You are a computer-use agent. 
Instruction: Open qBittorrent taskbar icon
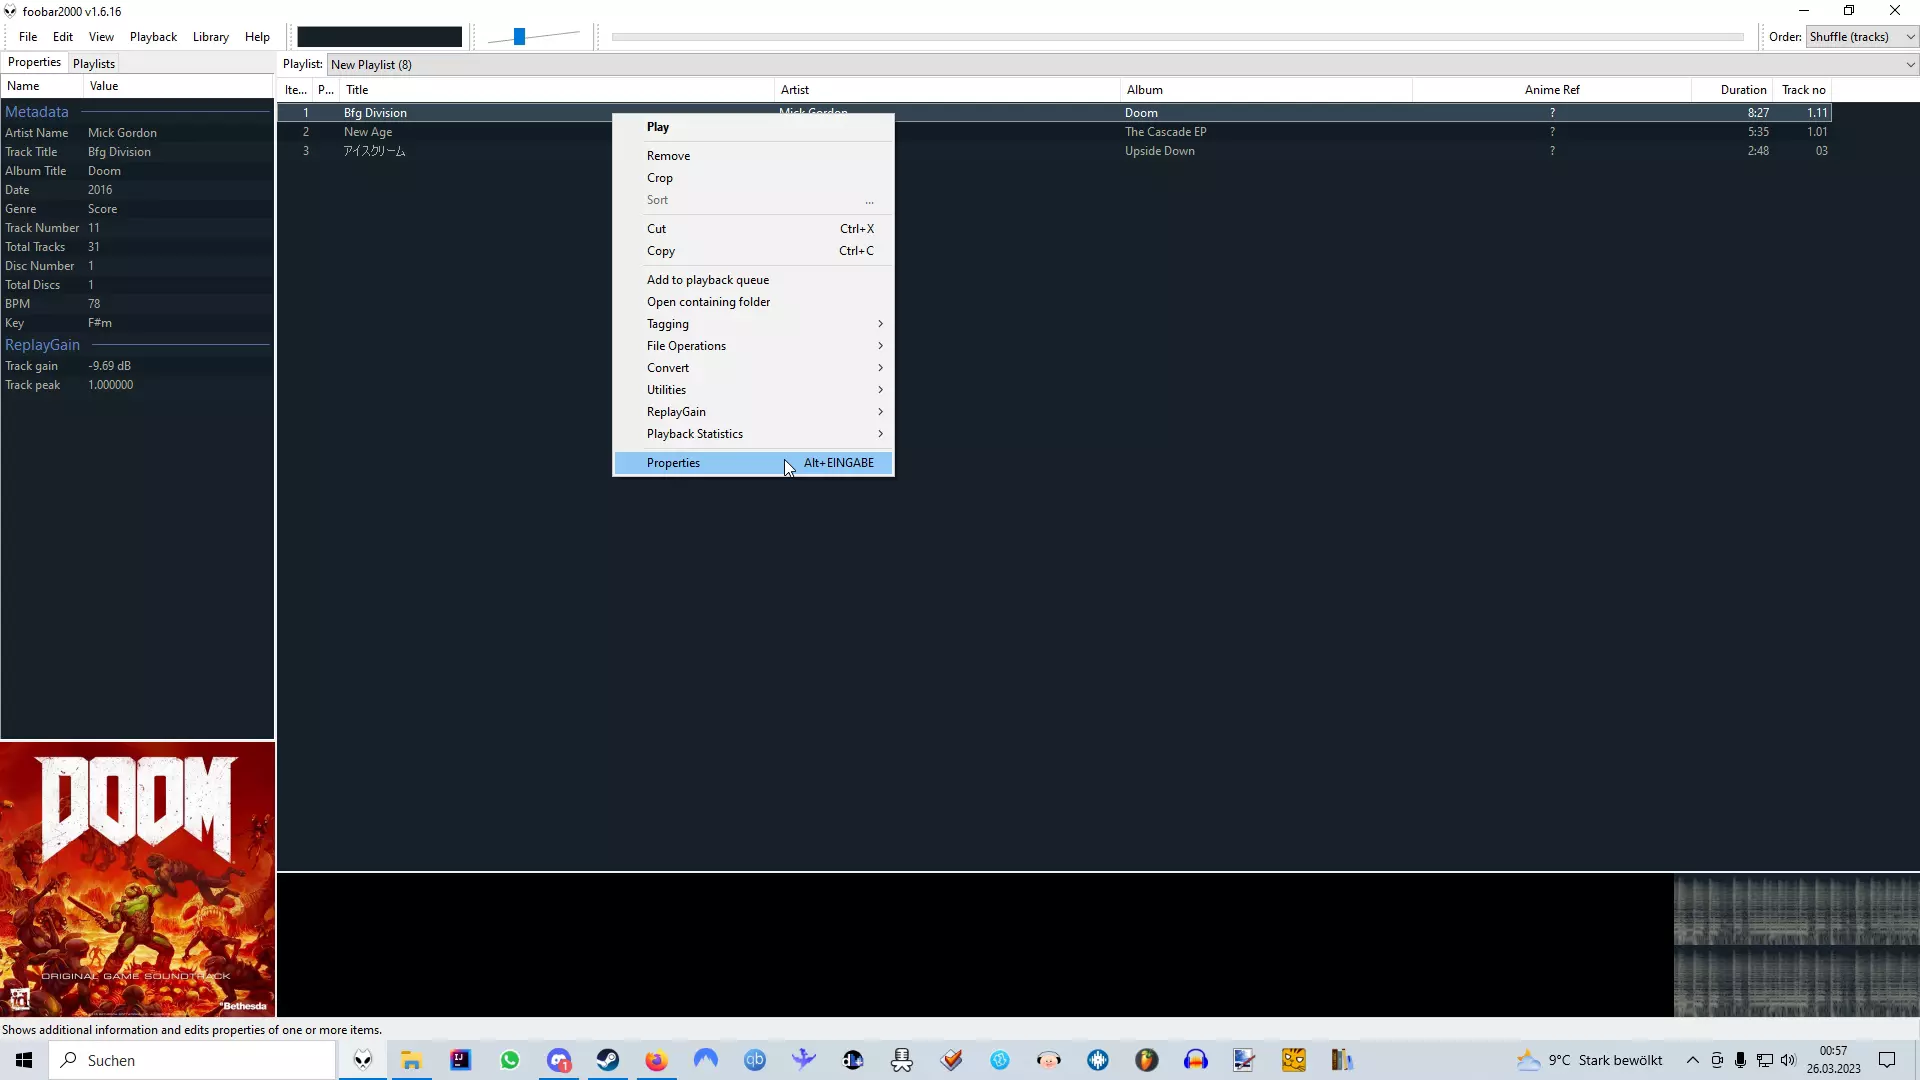[755, 1060]
